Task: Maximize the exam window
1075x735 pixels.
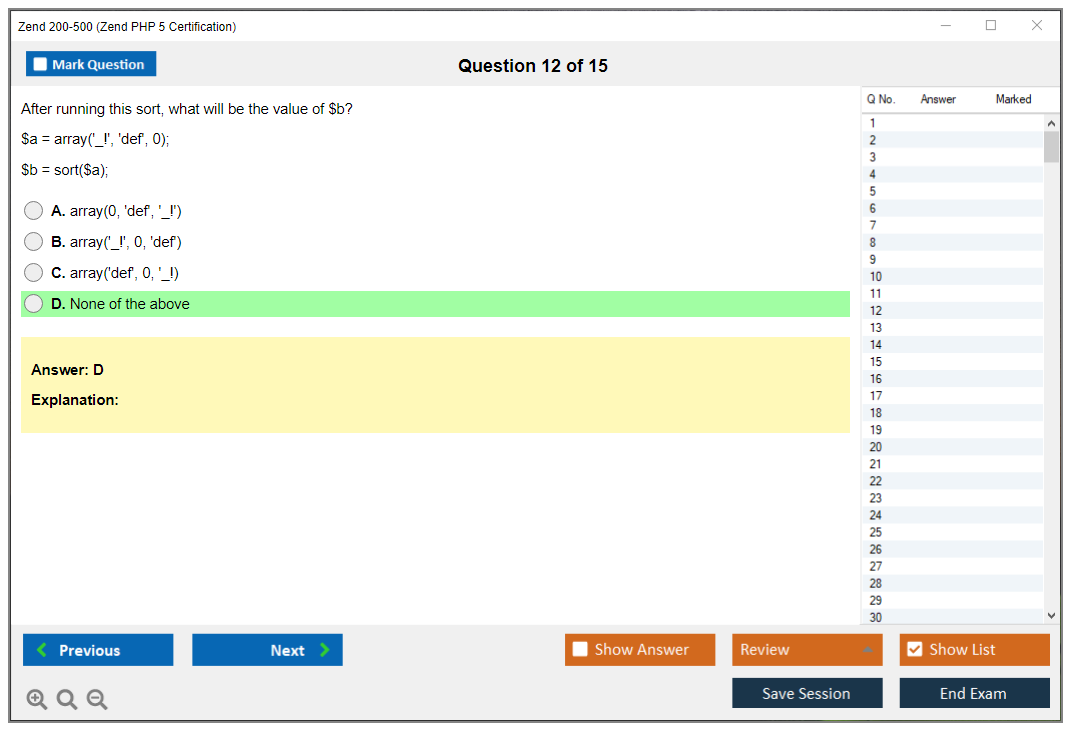Action: point(991,26)
